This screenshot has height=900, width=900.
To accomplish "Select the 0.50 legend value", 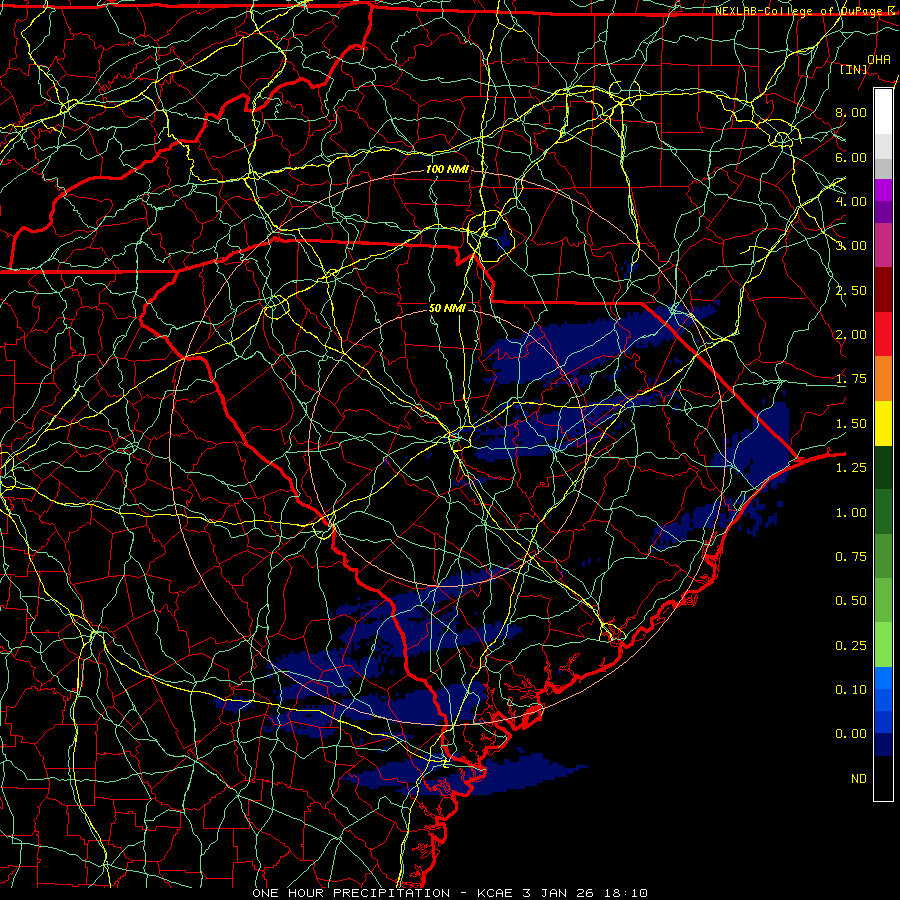I will click(851, 601).
